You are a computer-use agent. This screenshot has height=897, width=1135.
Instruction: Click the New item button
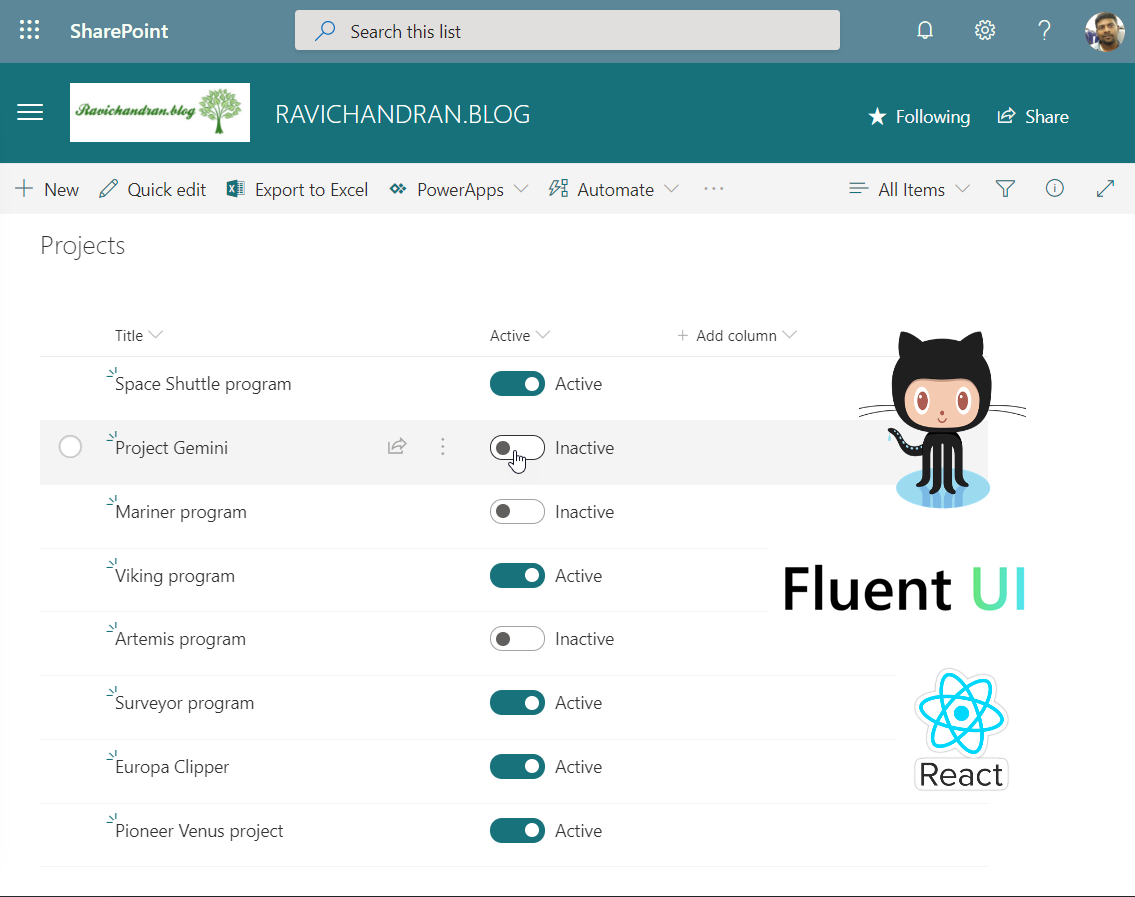point(47,189)
